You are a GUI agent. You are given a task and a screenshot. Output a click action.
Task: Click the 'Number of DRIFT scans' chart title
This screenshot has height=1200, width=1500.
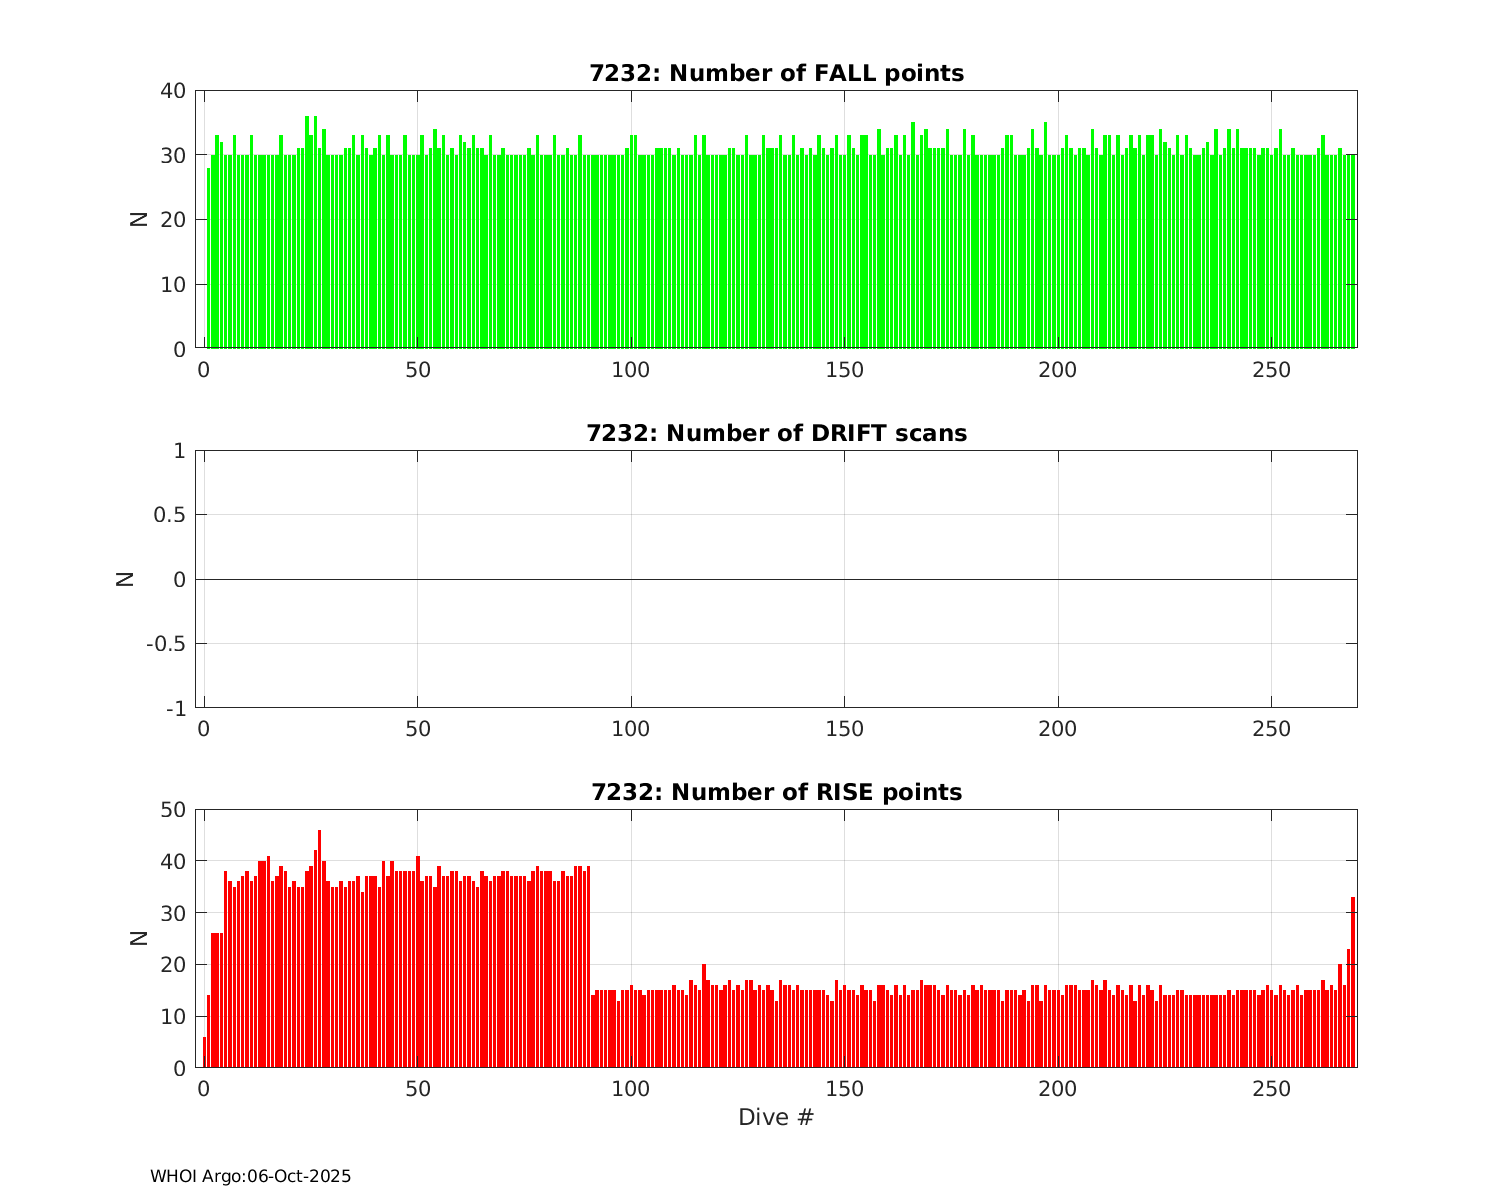pos(776,433)
